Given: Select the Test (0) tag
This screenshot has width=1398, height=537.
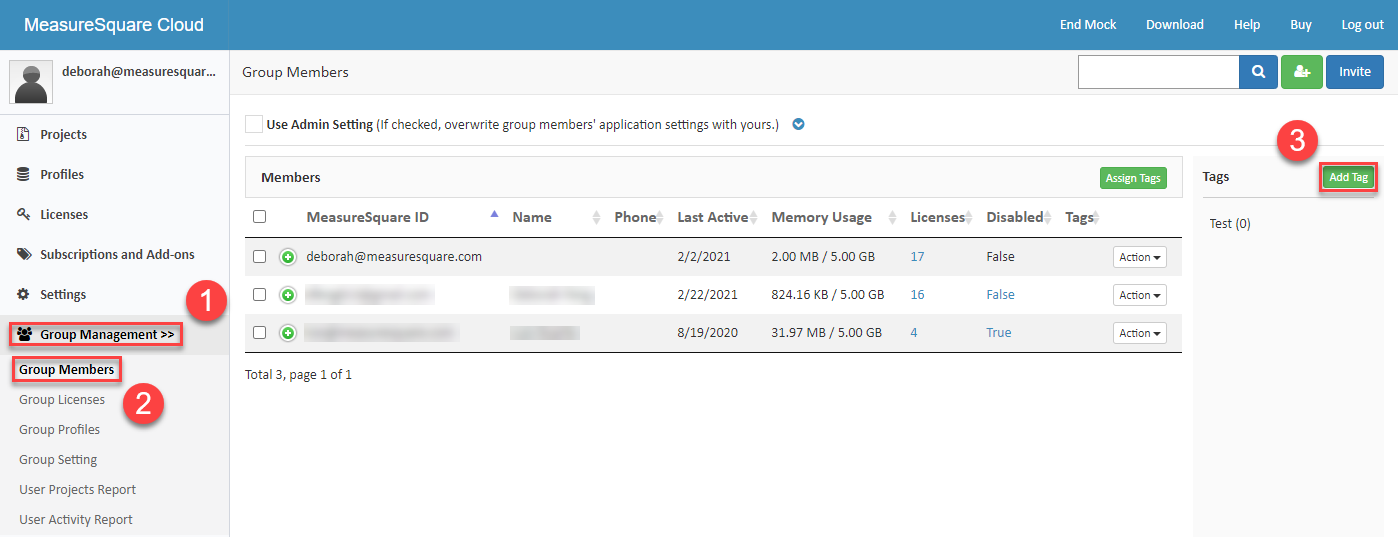Looking at the screenshot, I should coord(1230,223).
